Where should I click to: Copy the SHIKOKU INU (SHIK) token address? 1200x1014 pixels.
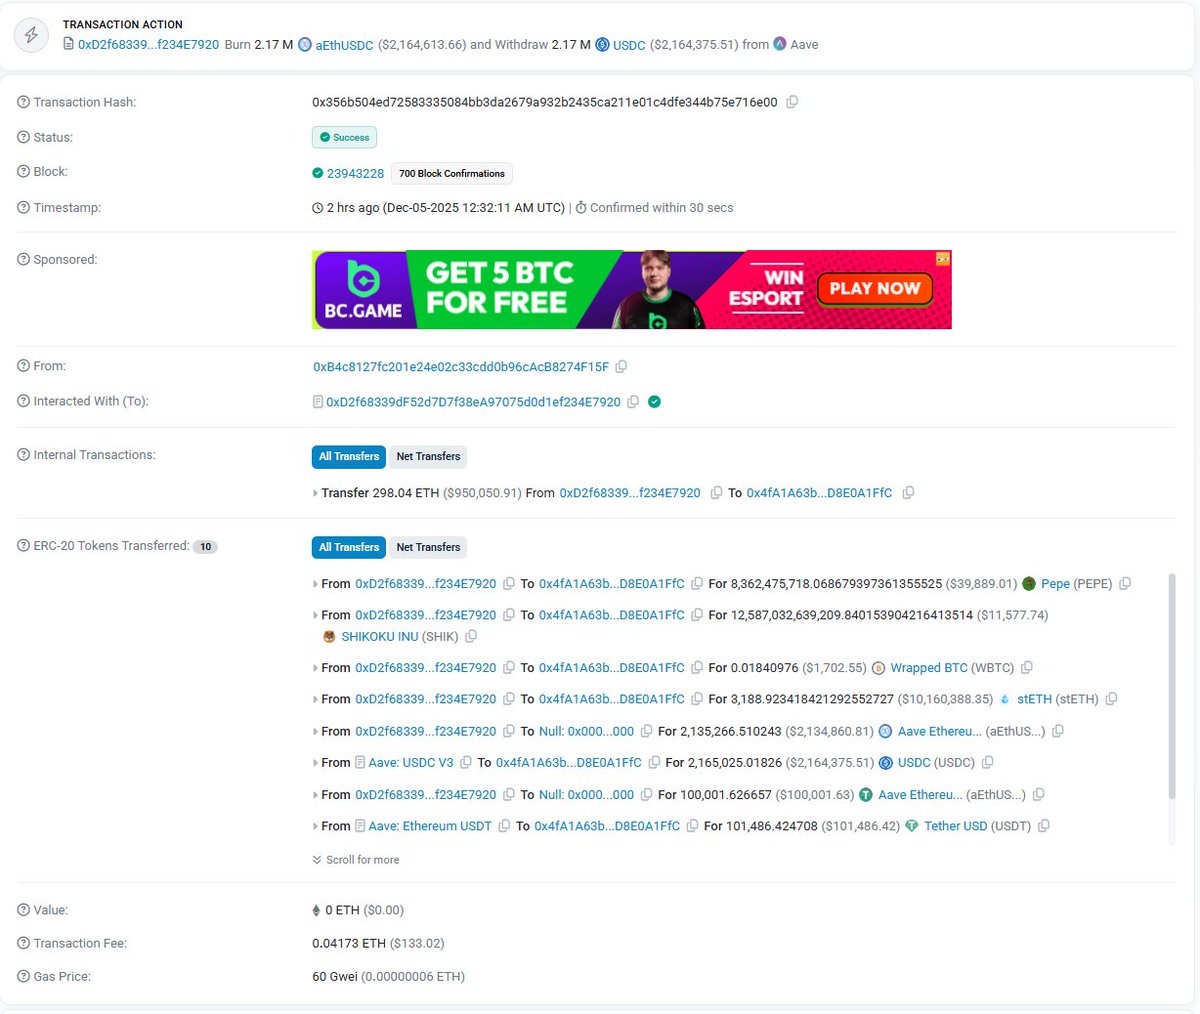pos(471,637)
